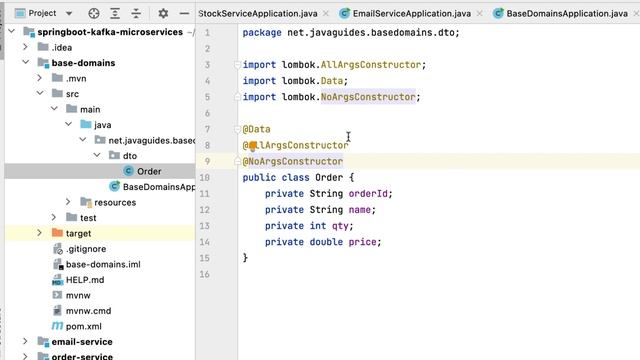Fold the import block at line 3
This screenshot has height=360, width=640.
point(237,64)
